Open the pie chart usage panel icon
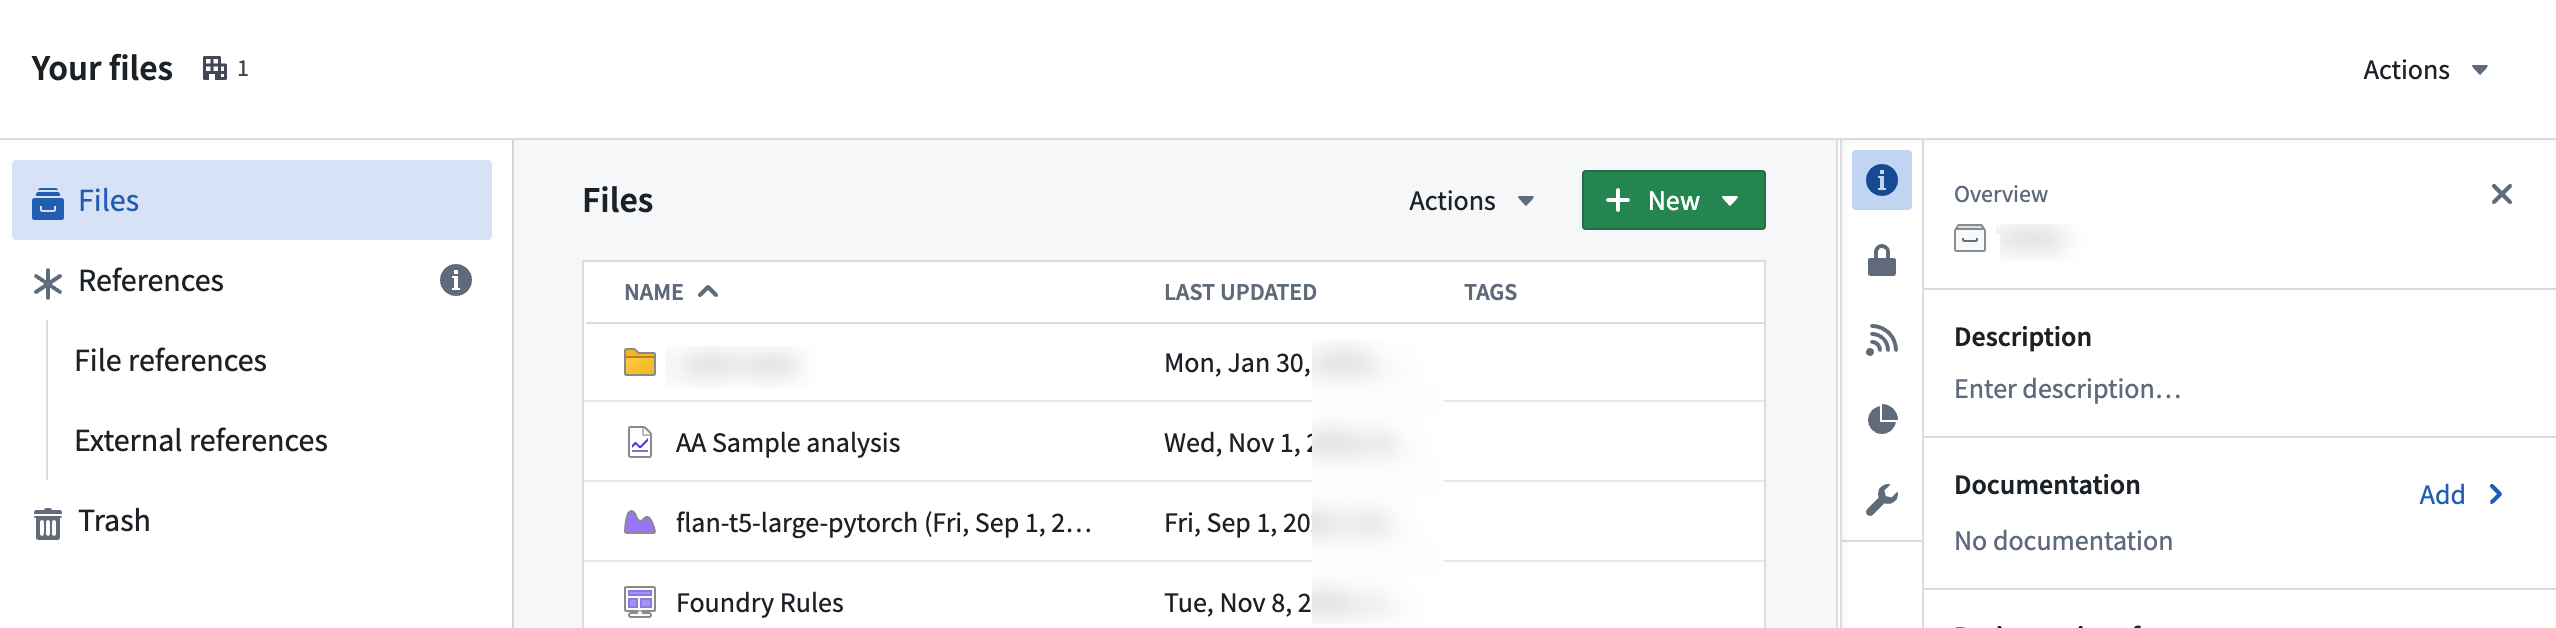Screen dimensions: 2556x628 point(1881,419)
